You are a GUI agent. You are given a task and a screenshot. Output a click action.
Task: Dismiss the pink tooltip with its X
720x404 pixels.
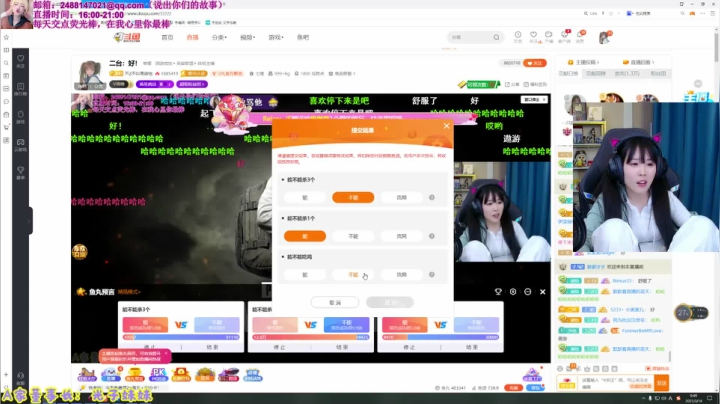click(x=166, y=354)
